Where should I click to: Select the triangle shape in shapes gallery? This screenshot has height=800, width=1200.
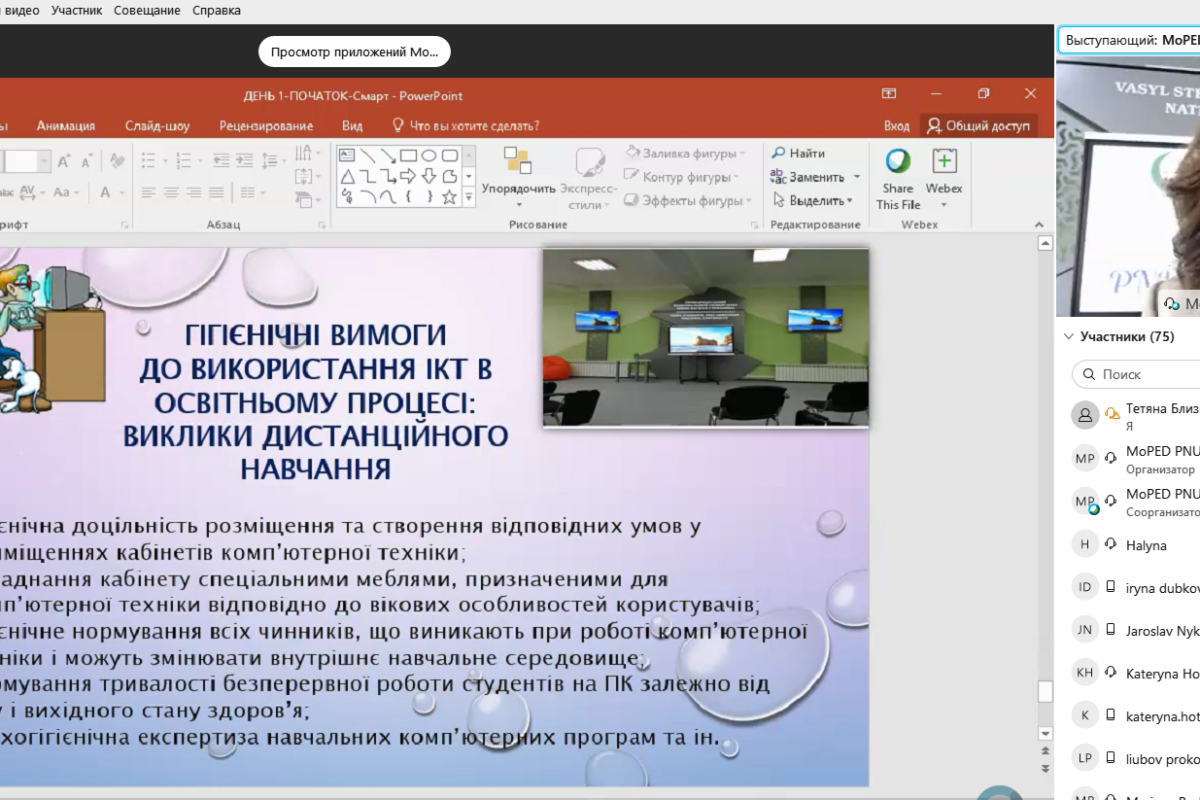point(347,176)
